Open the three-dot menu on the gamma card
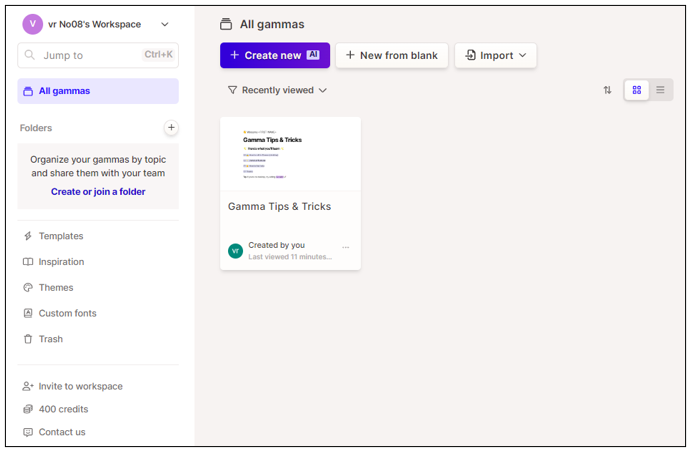691x452 pixels. (x=346, y=248)
